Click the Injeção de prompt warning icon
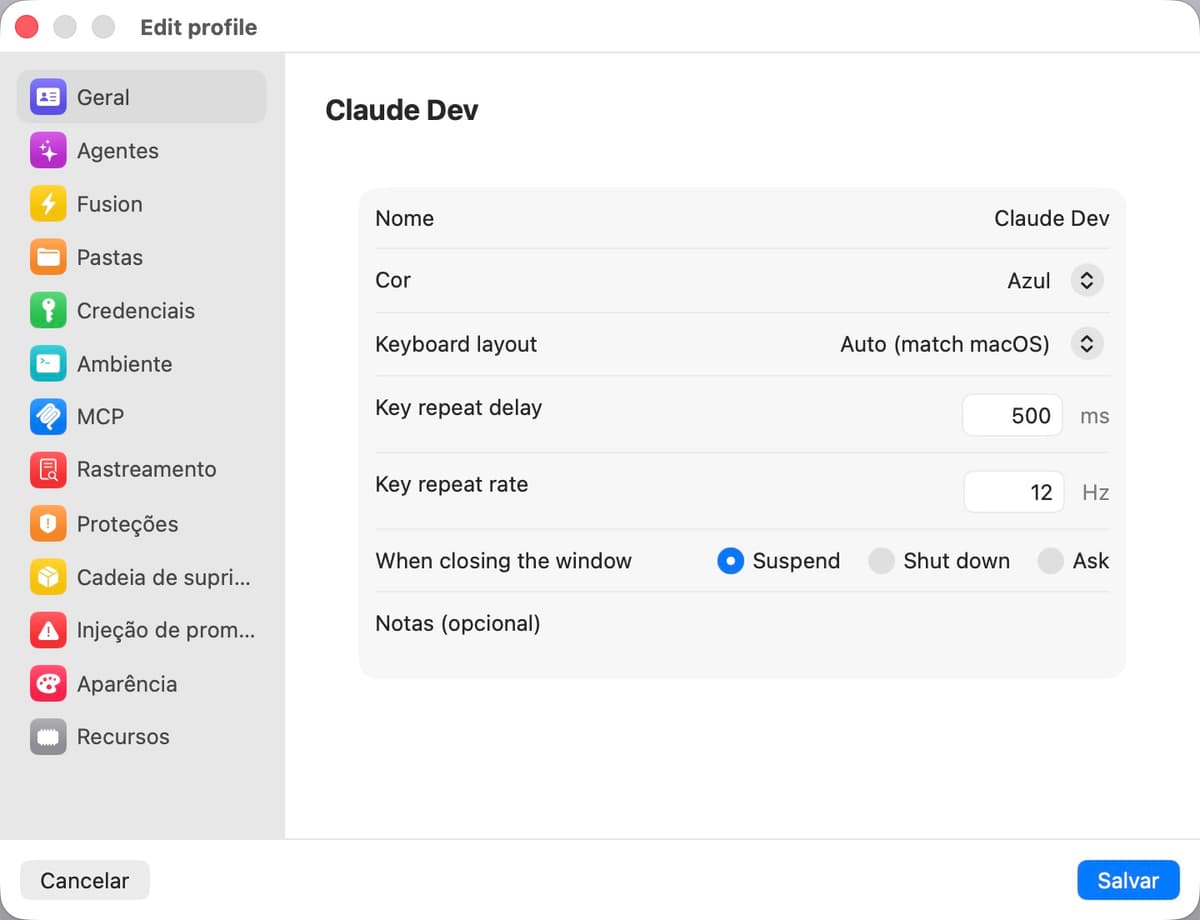This screenshot has height=920, width=1200. [x=48, y=631]
